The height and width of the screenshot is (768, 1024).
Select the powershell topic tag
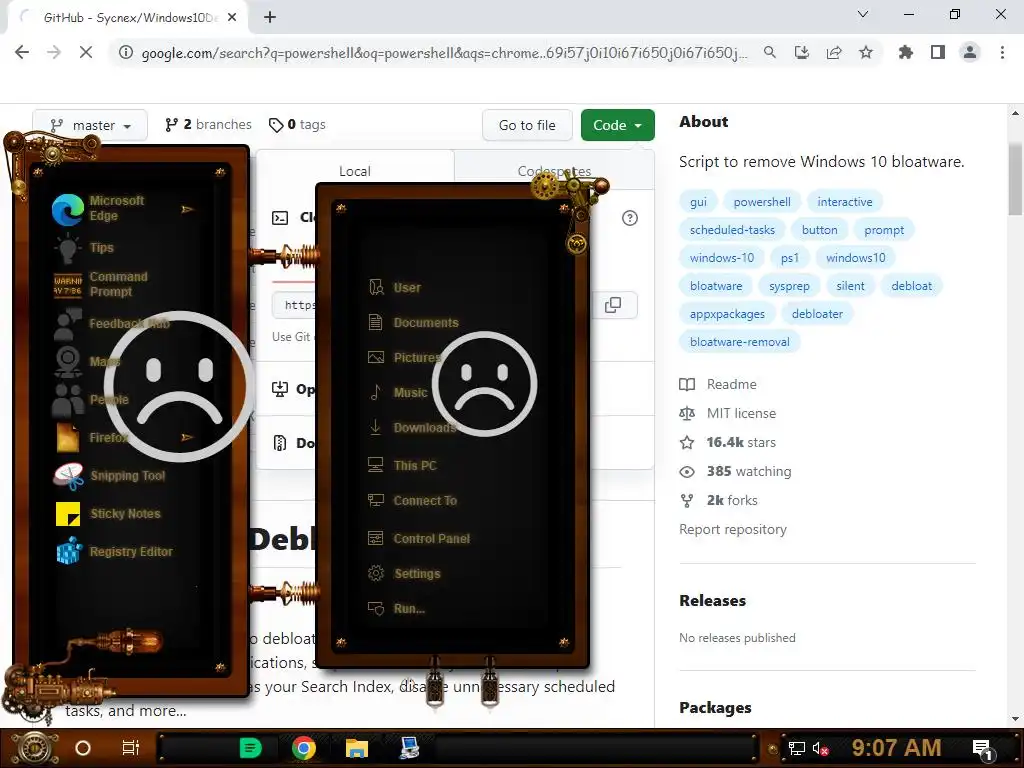[x=761, y=202]
